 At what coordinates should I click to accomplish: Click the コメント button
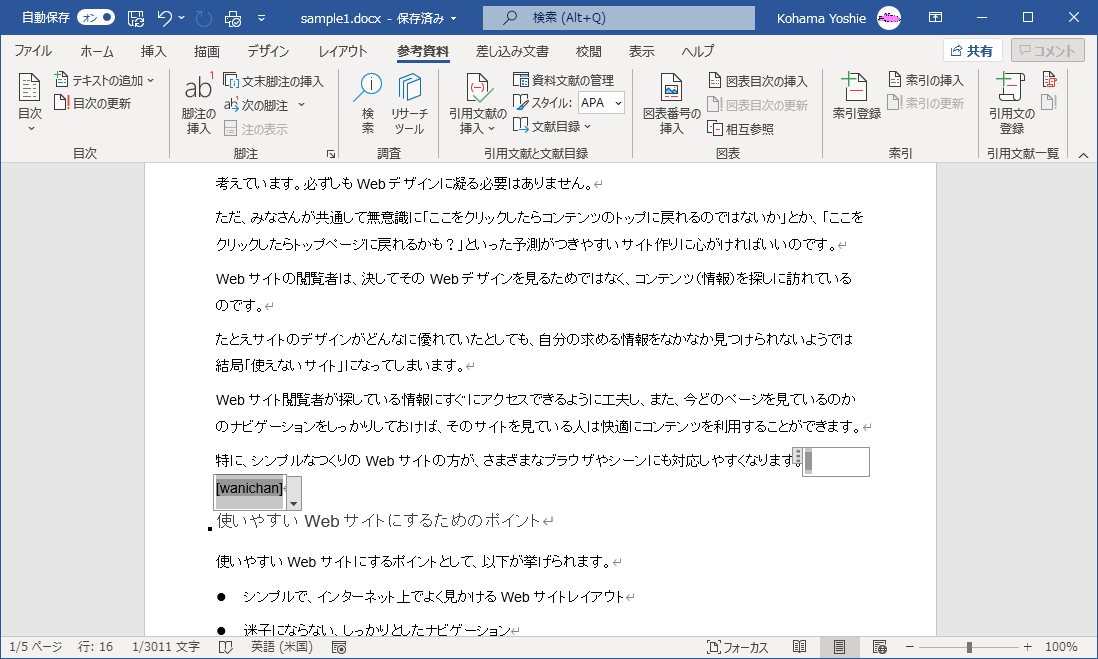pos(1047,50)
